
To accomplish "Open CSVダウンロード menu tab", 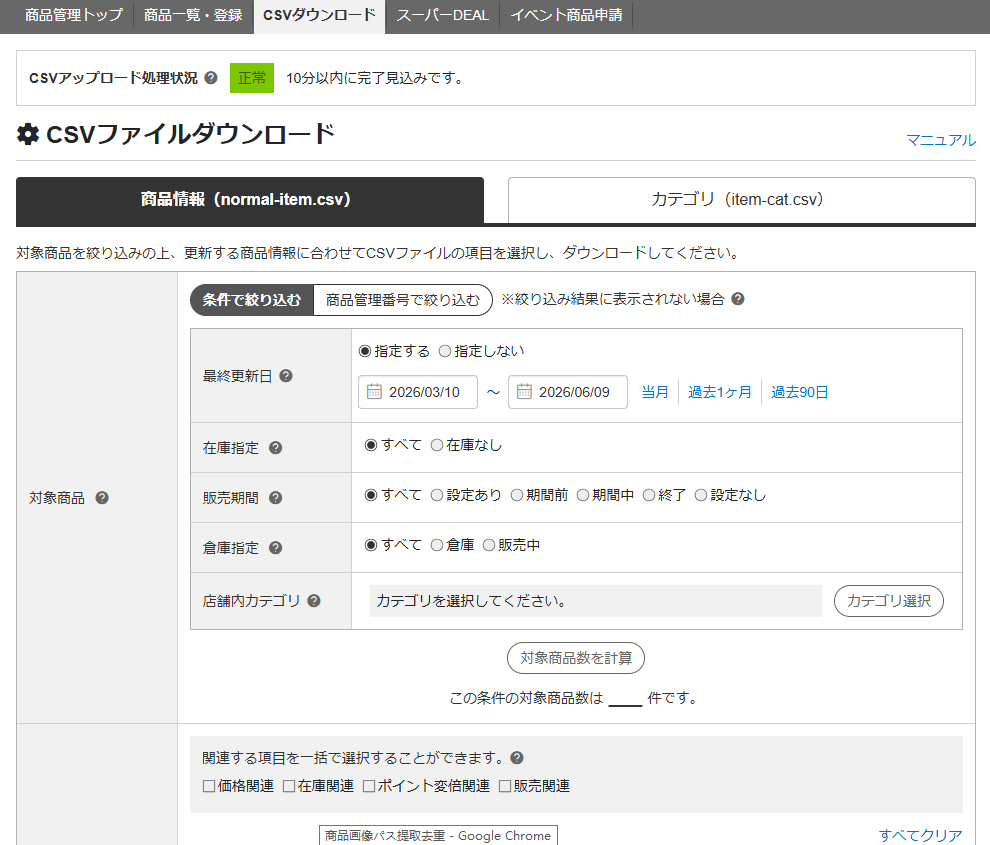I will (x=319, y=16).
